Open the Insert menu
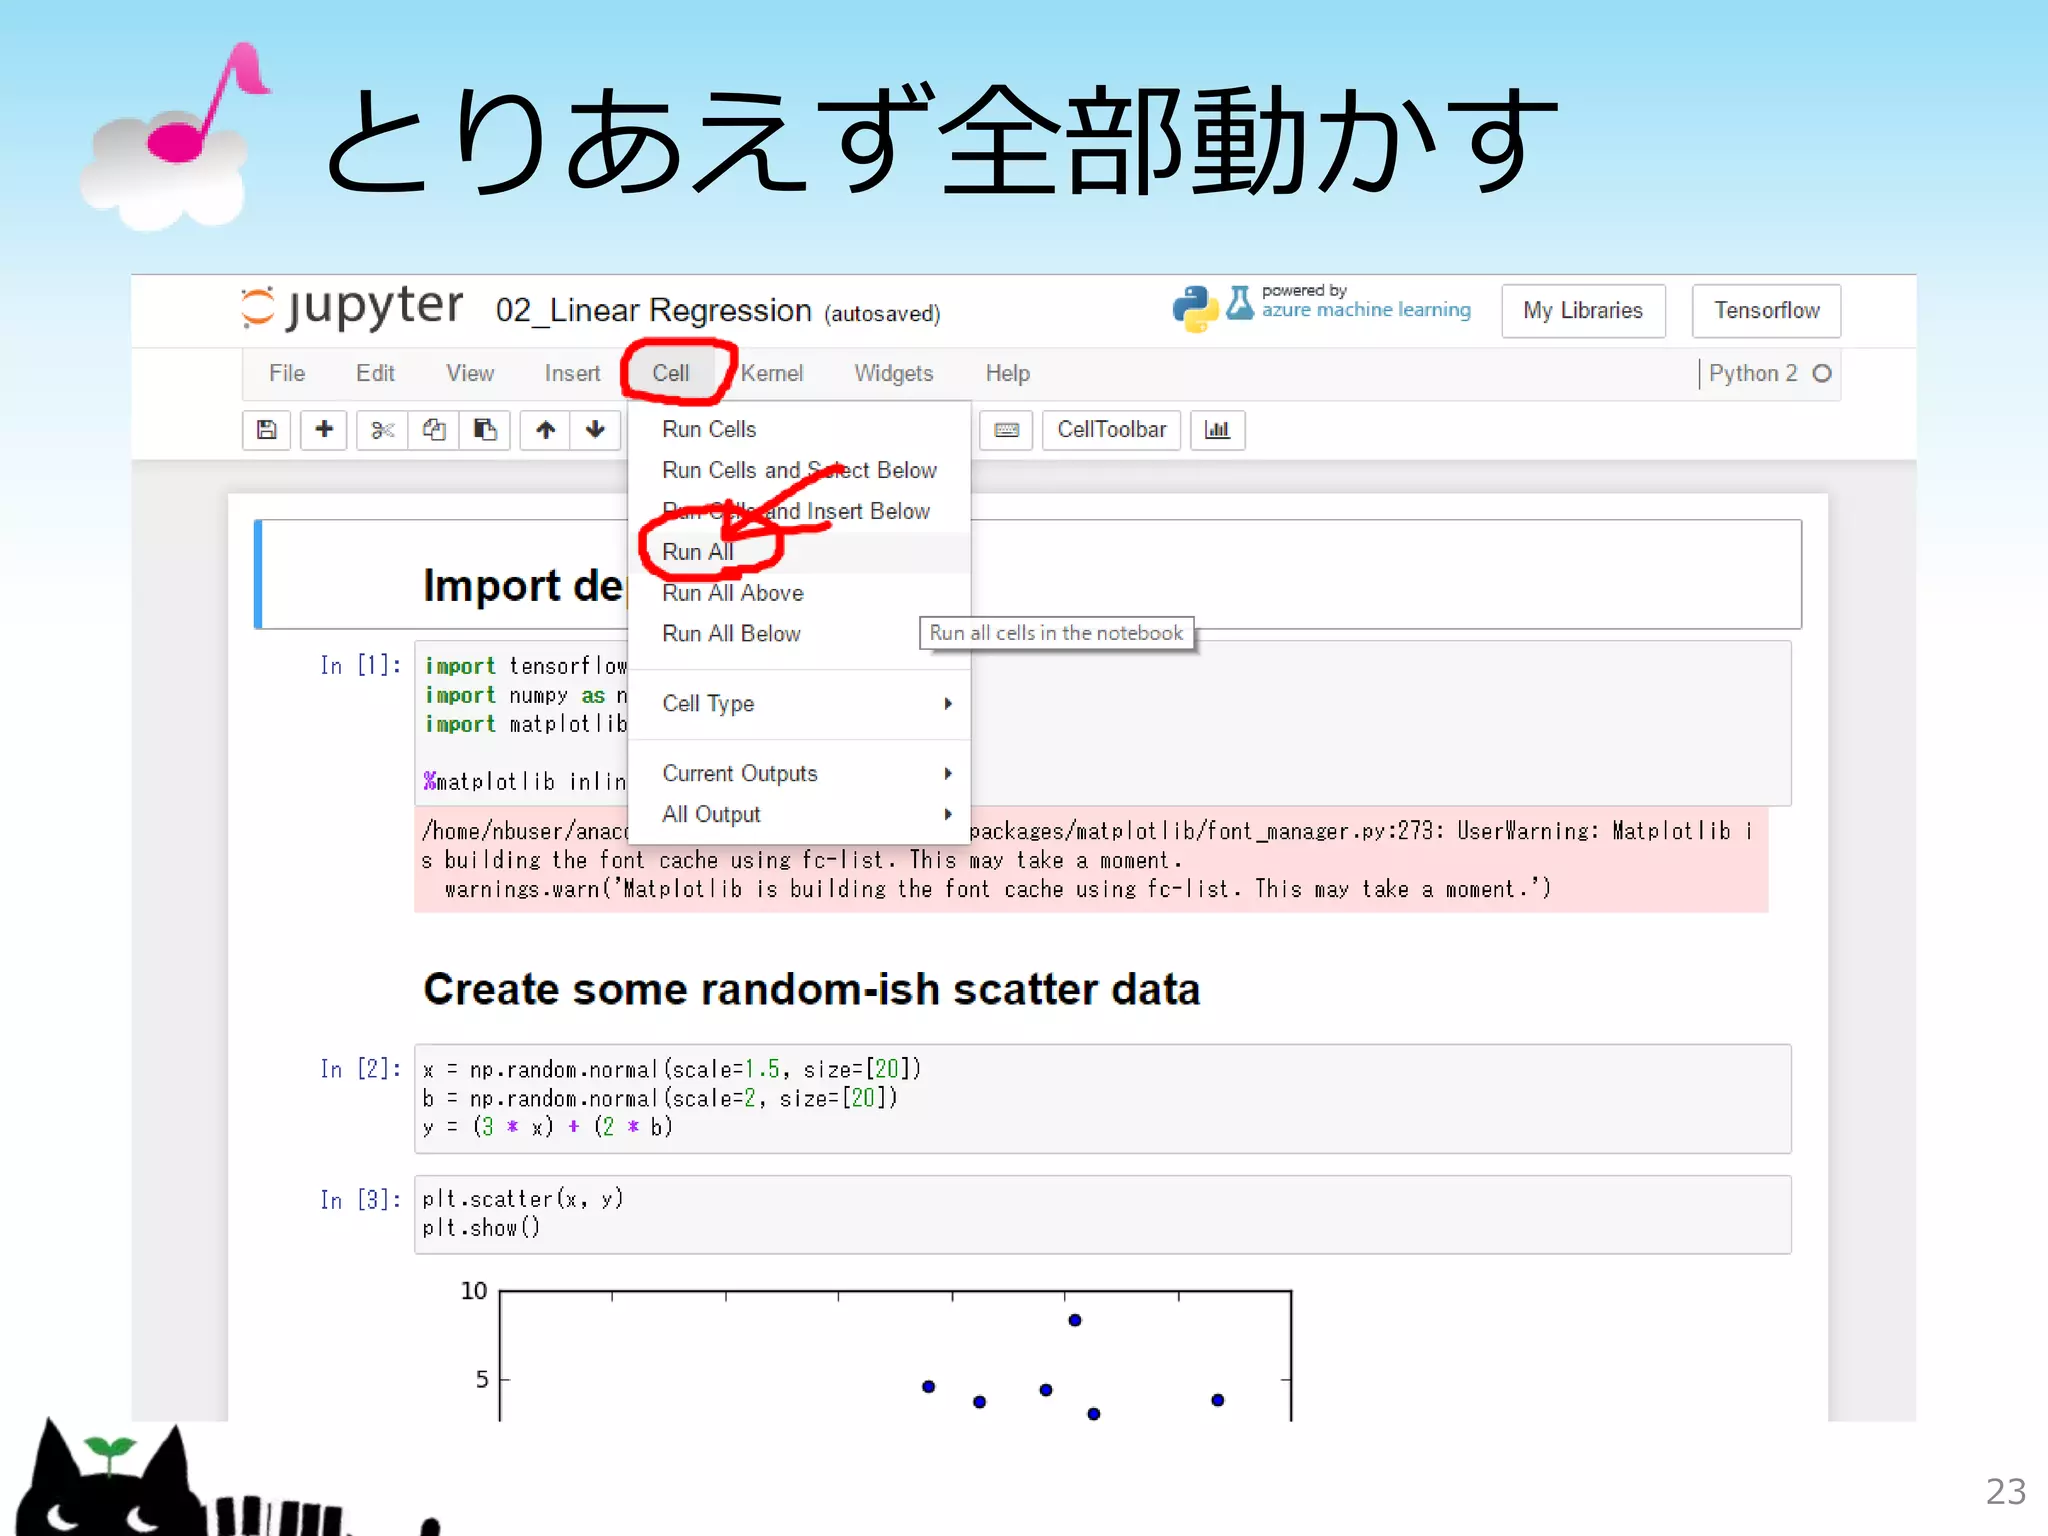Image resolution: width=2048 pixels, height=1536 pixels. pyautogui.click(x=572, y=373)
